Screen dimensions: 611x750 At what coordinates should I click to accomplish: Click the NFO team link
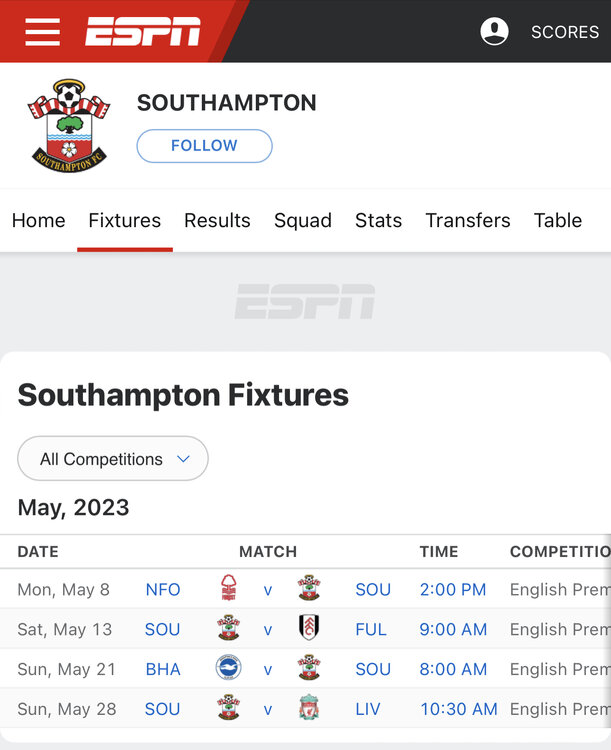[x=163, y=589]
